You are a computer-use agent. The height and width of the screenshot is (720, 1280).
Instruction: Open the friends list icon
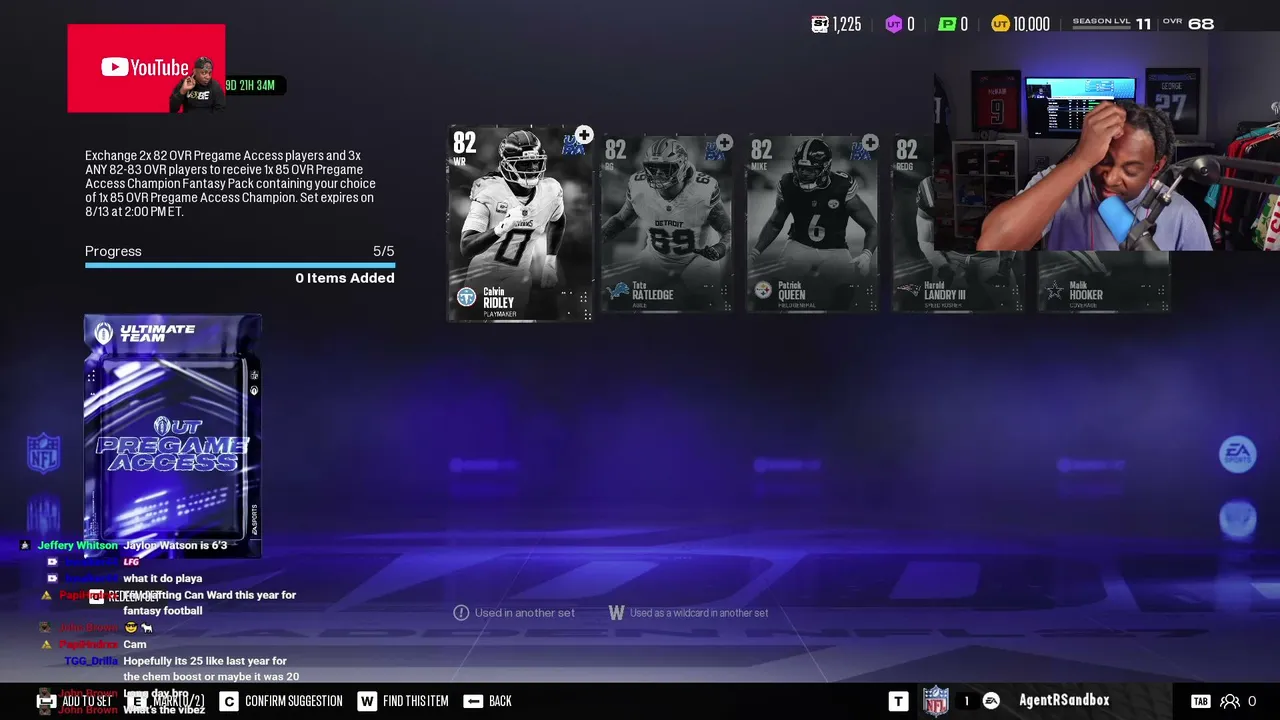[x=1230, y=701]
